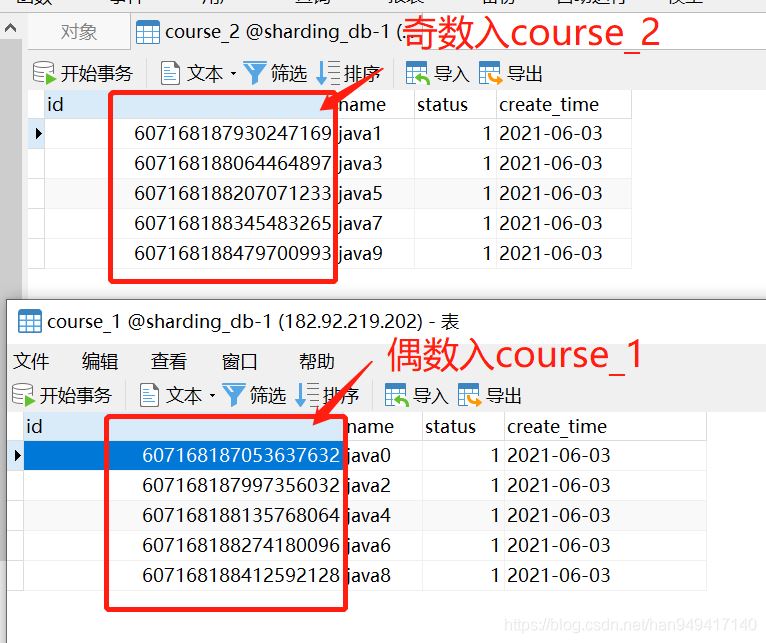This screenshot has width=766, height=643.
Task: Click the Sort icon in course_1 toolbar
Action: [307, 395]
